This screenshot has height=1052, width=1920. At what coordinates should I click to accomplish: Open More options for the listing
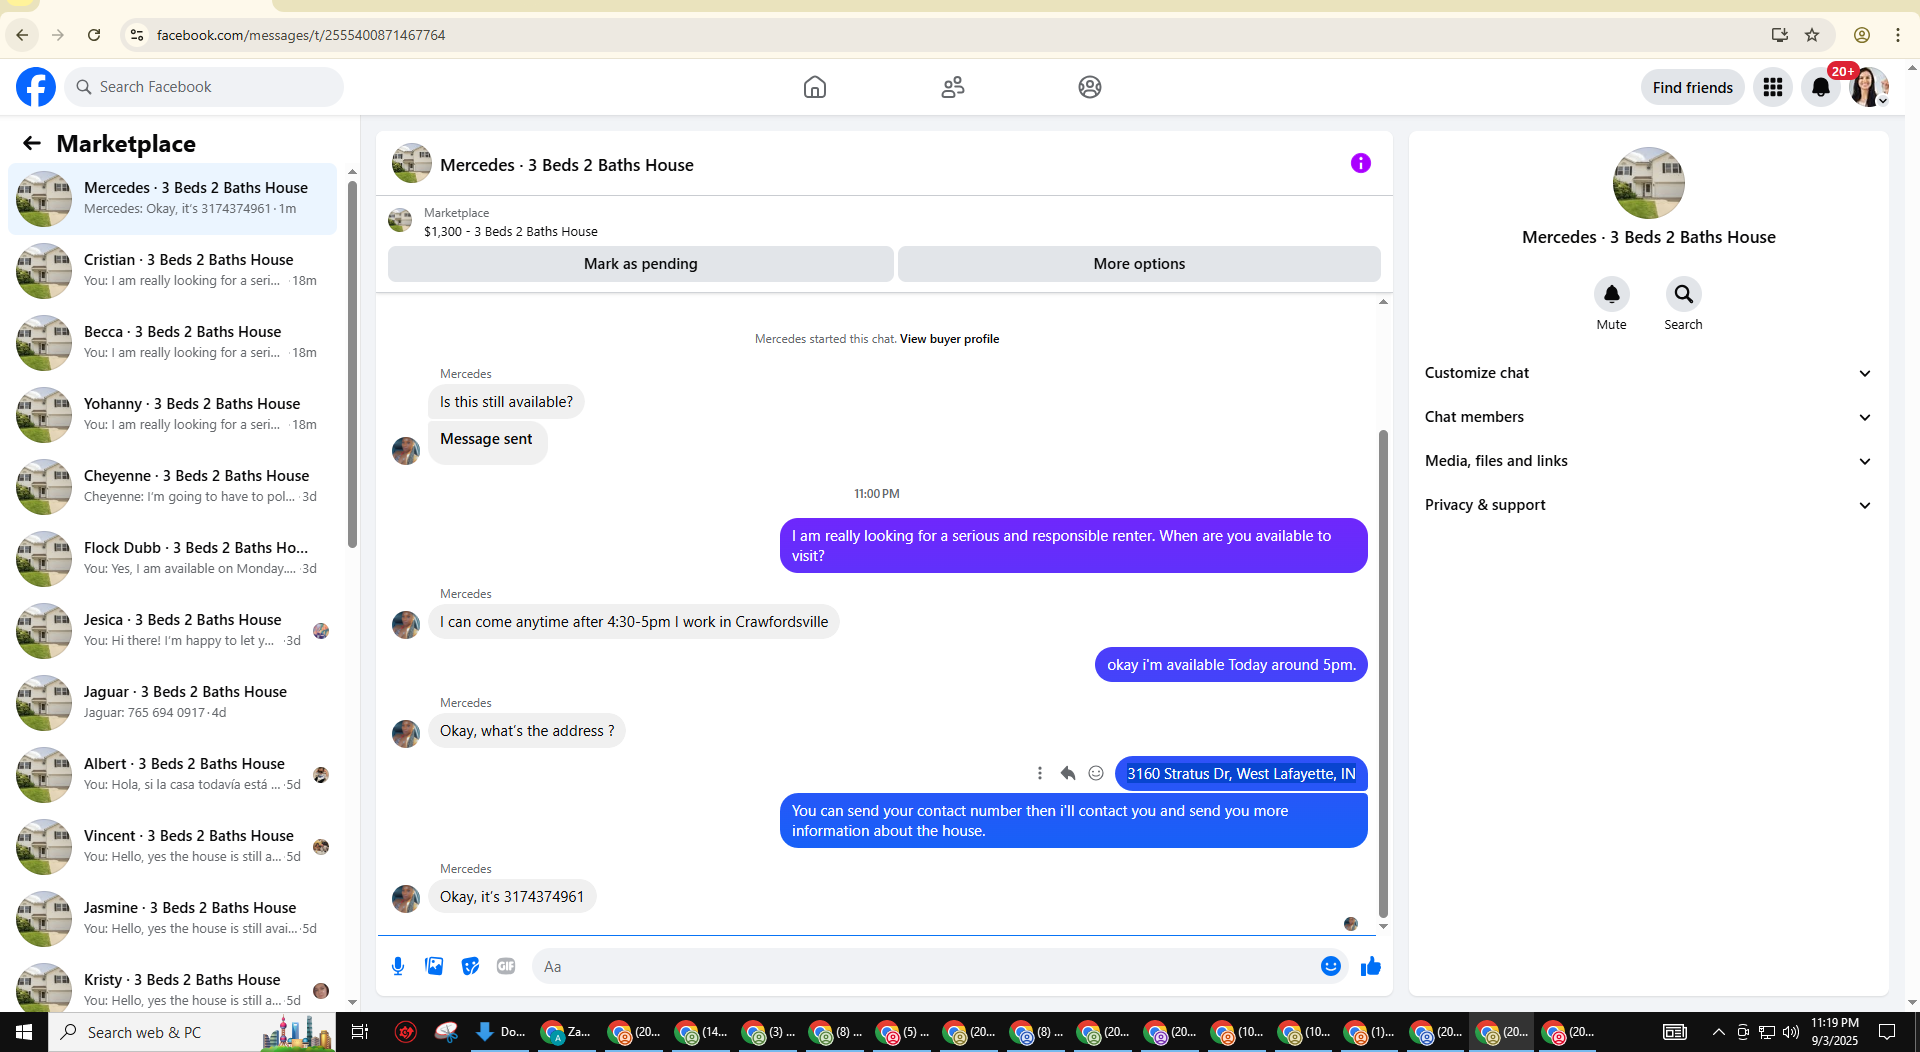point(1139,264)
